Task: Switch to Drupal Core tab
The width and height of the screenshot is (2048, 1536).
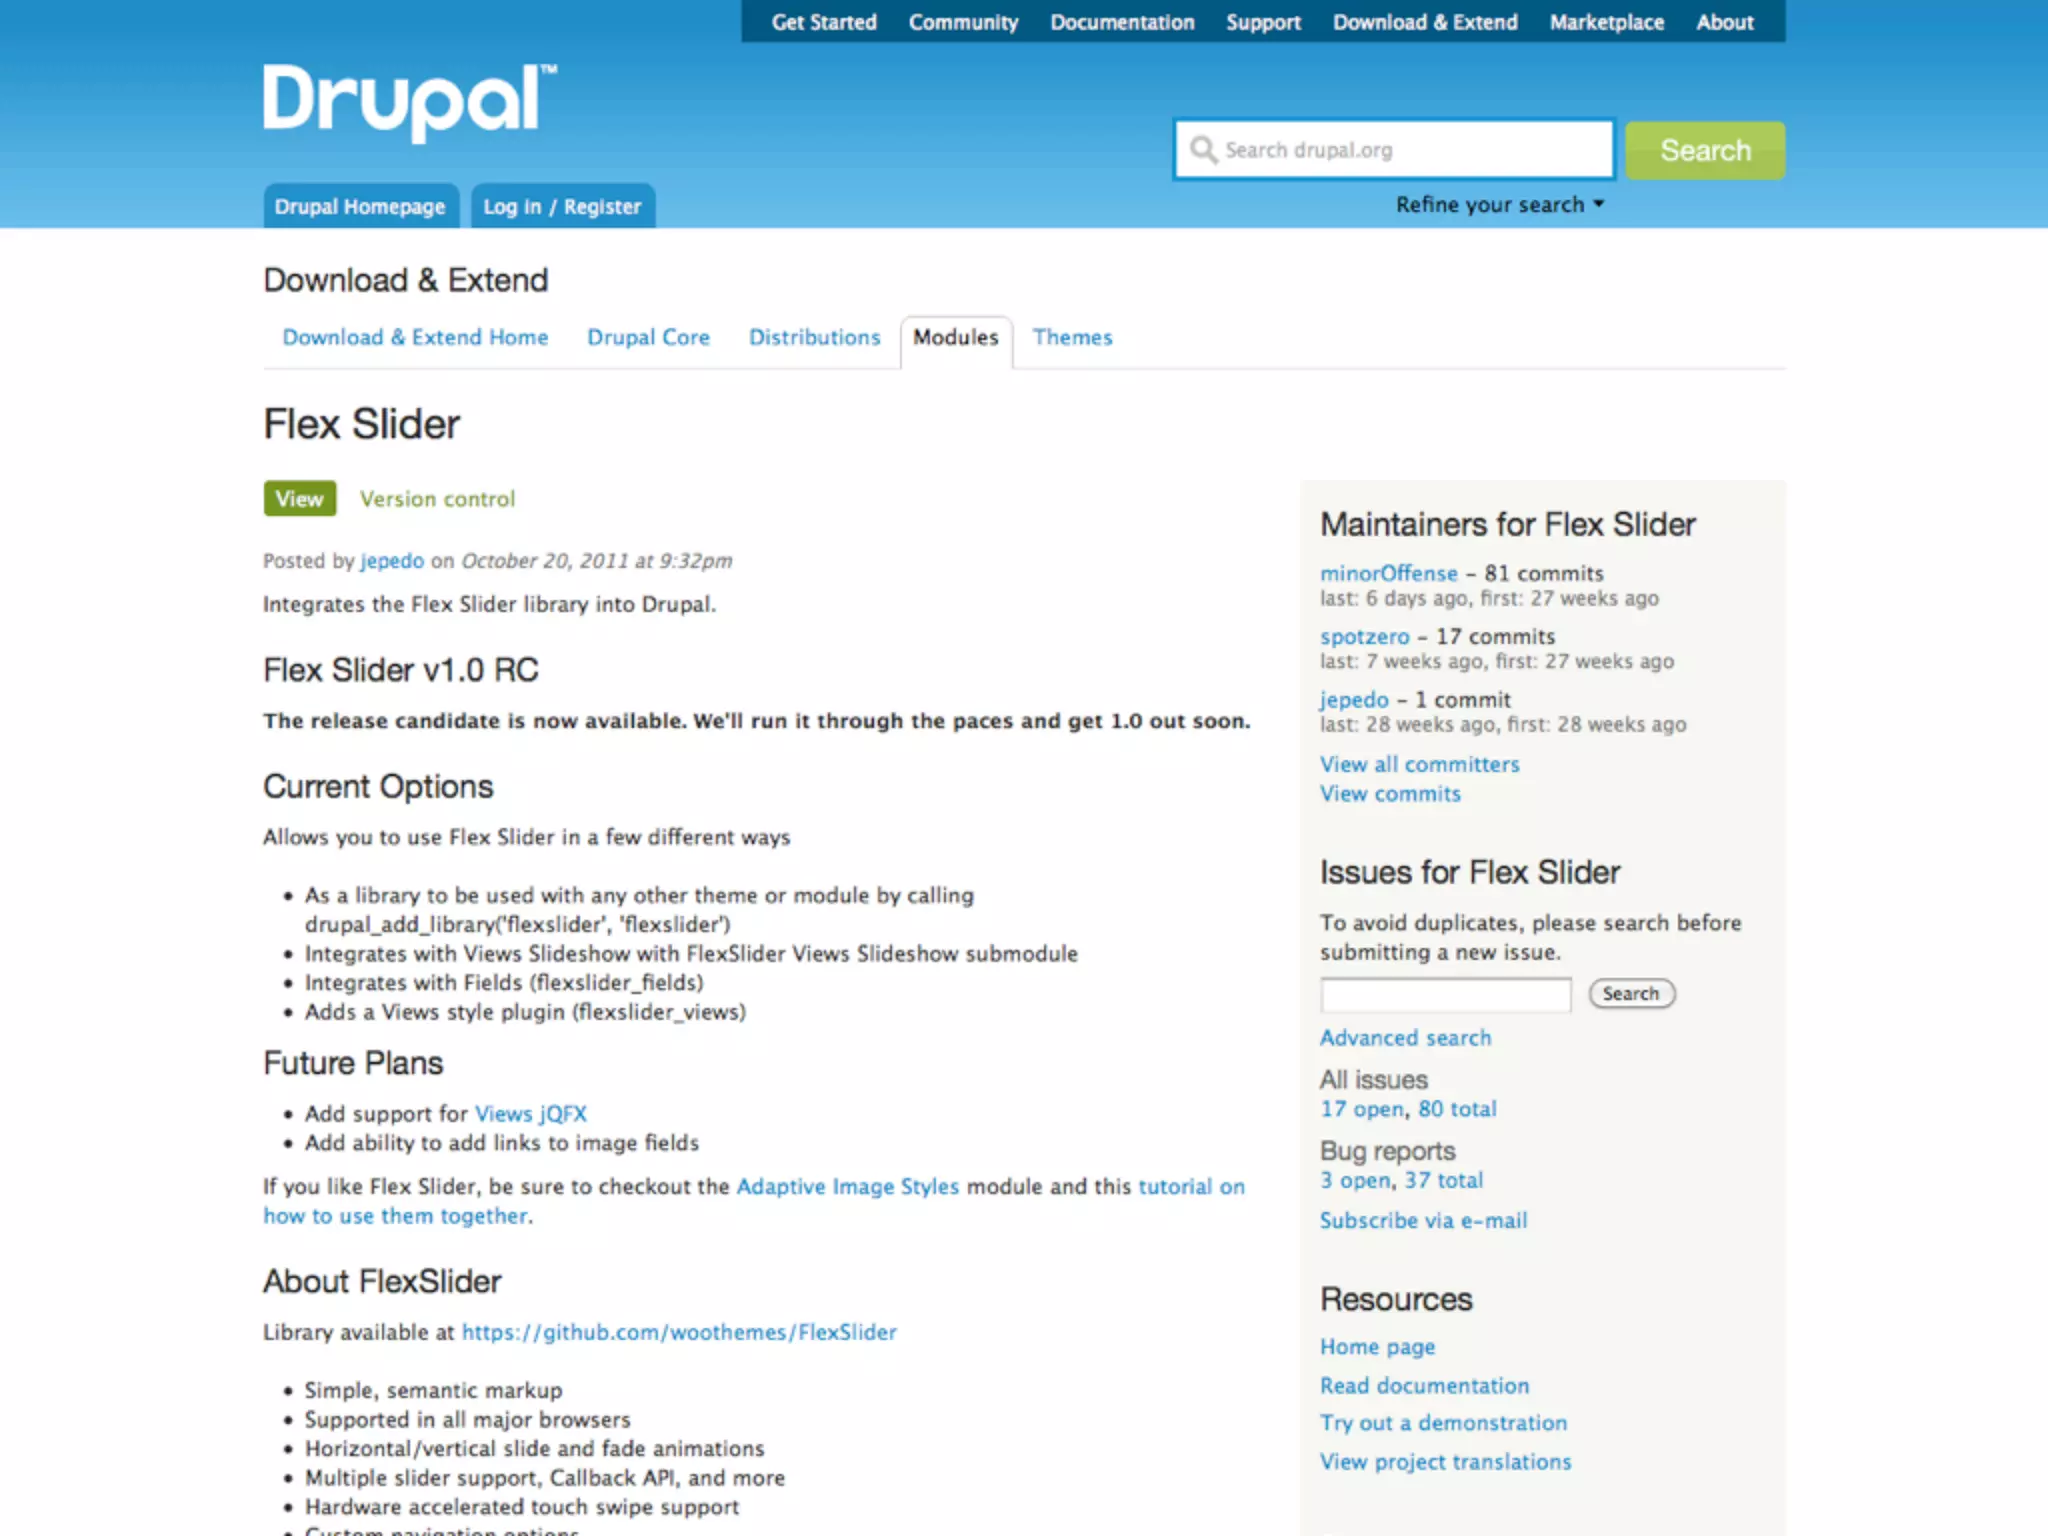Action: [648, 338]
